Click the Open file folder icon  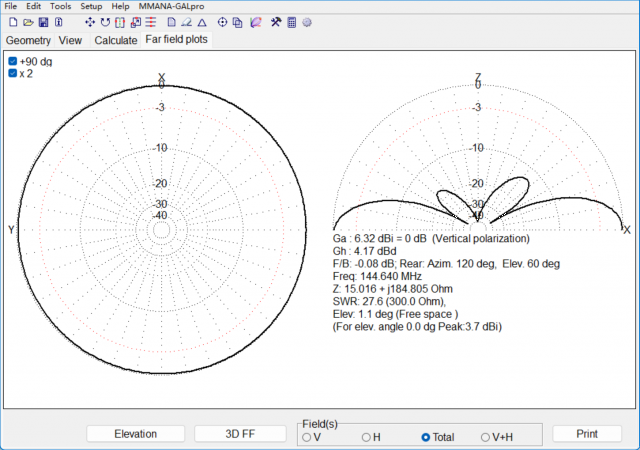28,22
